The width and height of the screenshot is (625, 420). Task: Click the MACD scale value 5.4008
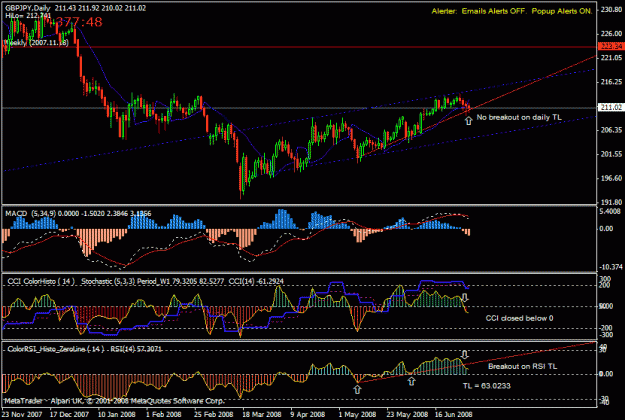point(610,211)
